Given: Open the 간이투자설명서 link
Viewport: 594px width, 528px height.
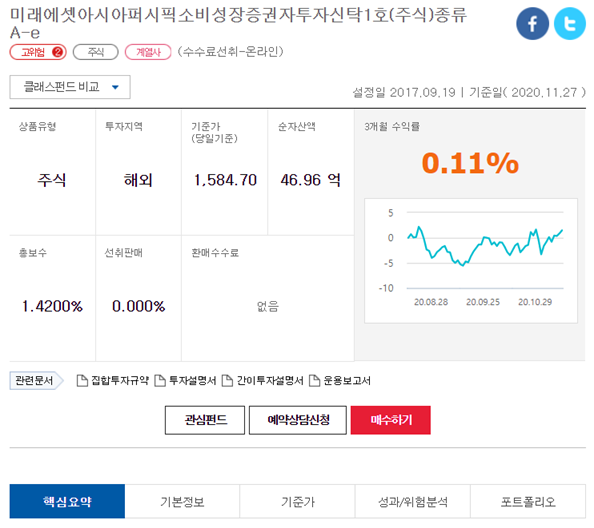Looking at the screenshot, I should pyautogui.click(x=270, y=381).
